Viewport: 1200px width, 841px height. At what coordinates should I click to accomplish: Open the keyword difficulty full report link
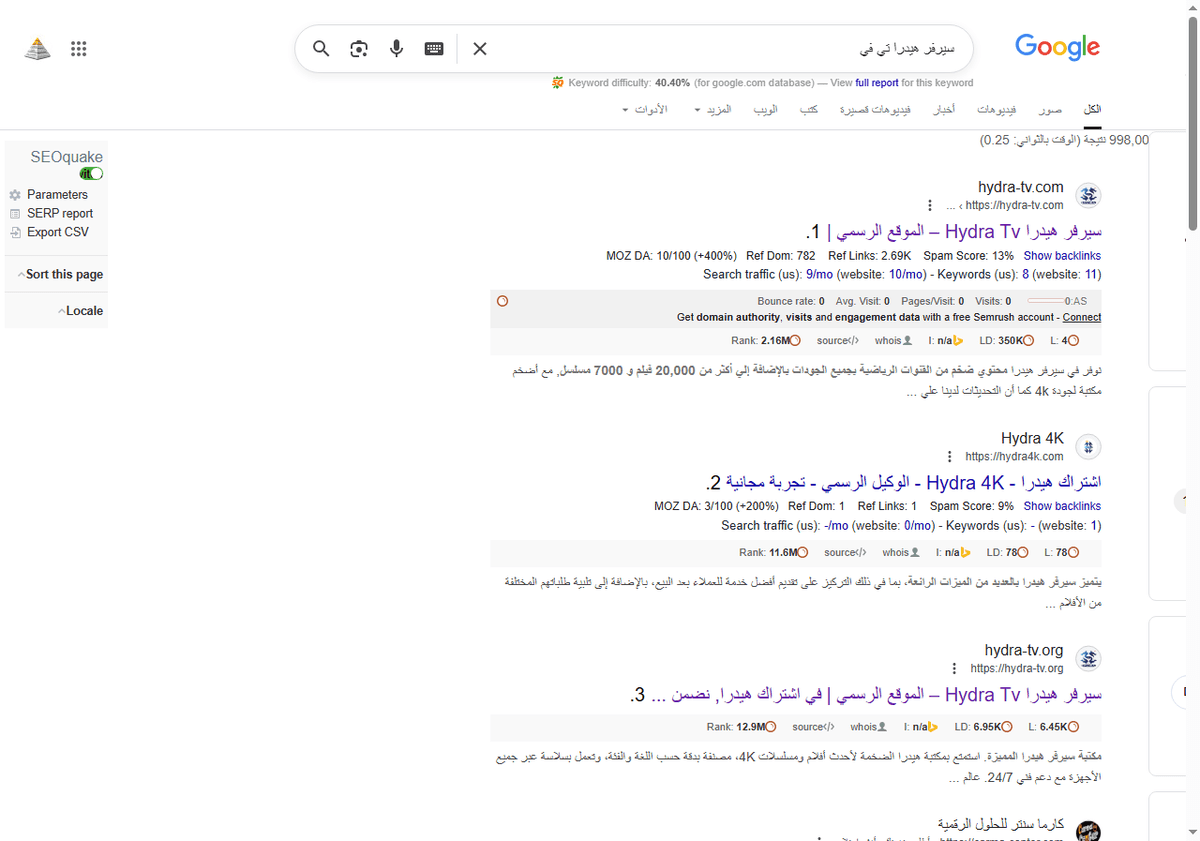878,83
